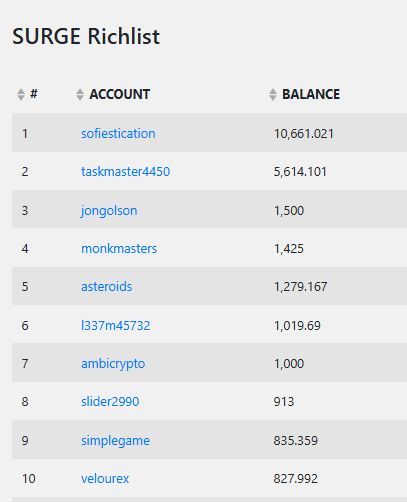The image size is (407, 502).
Task: Sort by balance arrows icon
Action: coord(273,95)
